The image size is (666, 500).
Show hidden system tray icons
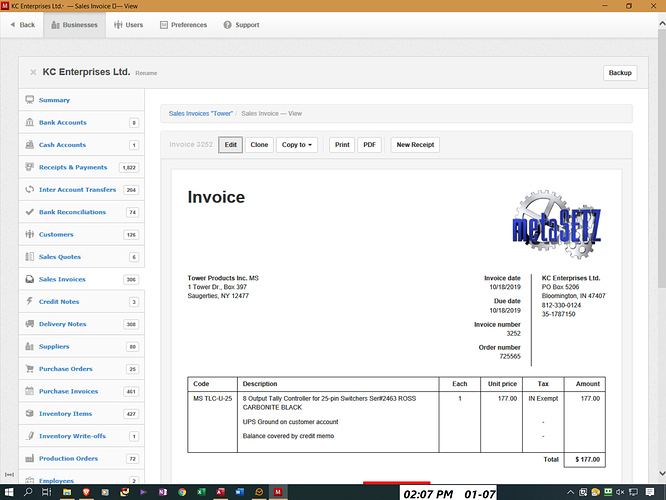(x=570, y=492)
